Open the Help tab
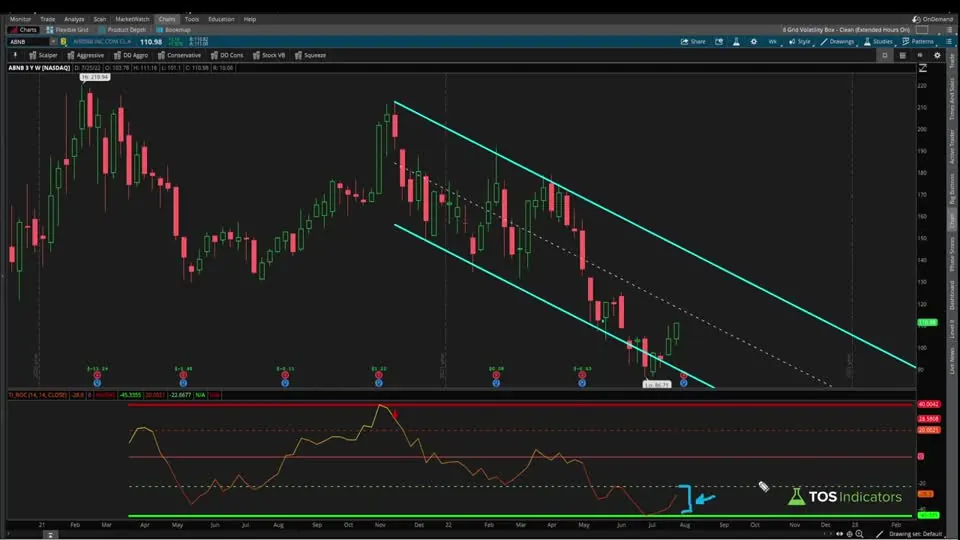960x540 pixels. click(x=250, y=19)
